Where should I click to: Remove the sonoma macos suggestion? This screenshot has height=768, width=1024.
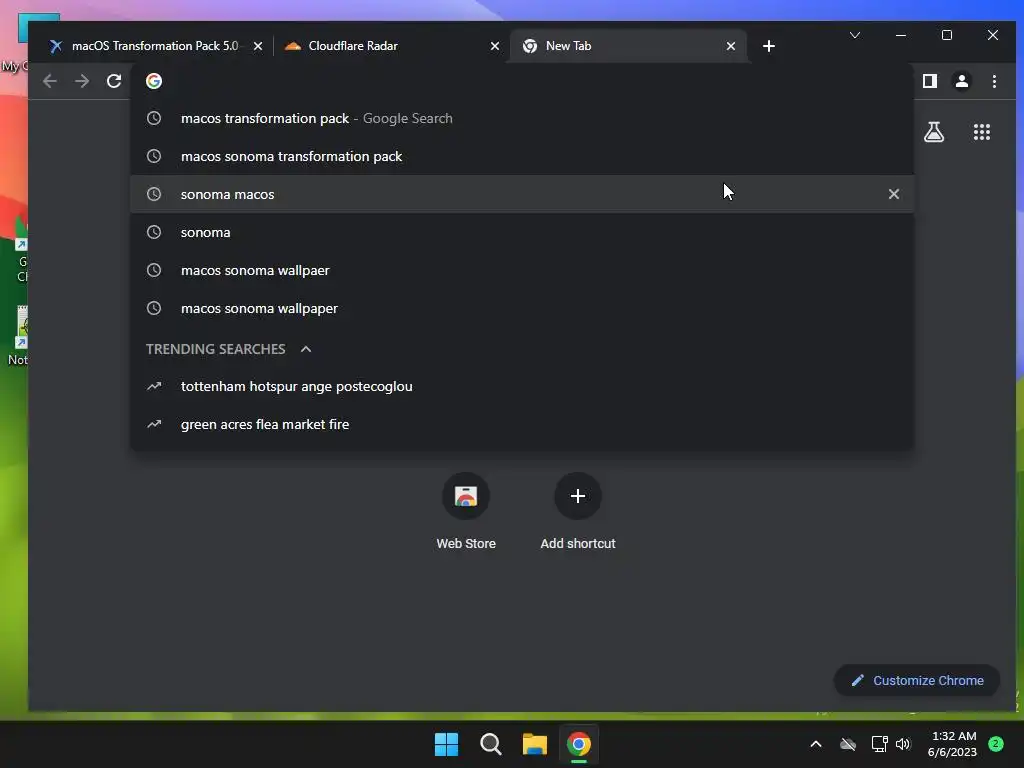tap(893, 194)
